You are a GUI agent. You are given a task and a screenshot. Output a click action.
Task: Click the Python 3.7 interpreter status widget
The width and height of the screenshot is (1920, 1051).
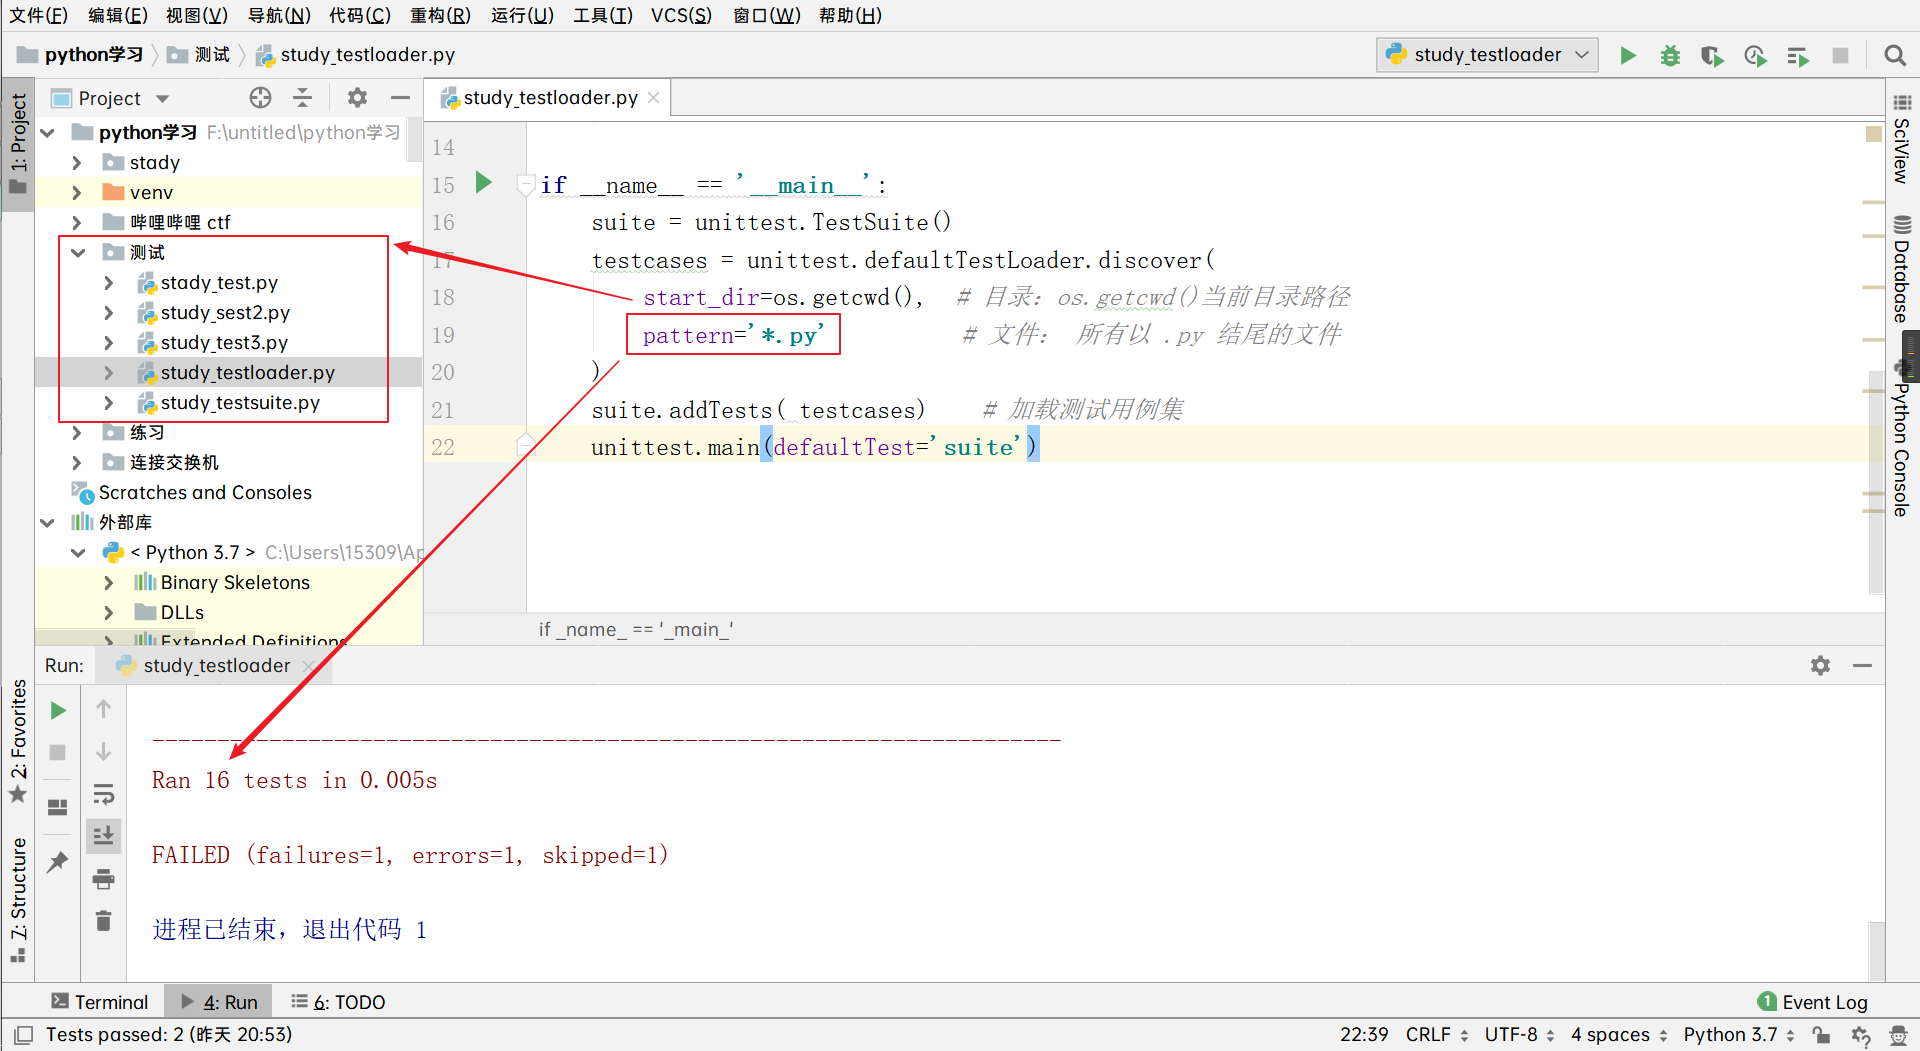tap(1738, 1035)
